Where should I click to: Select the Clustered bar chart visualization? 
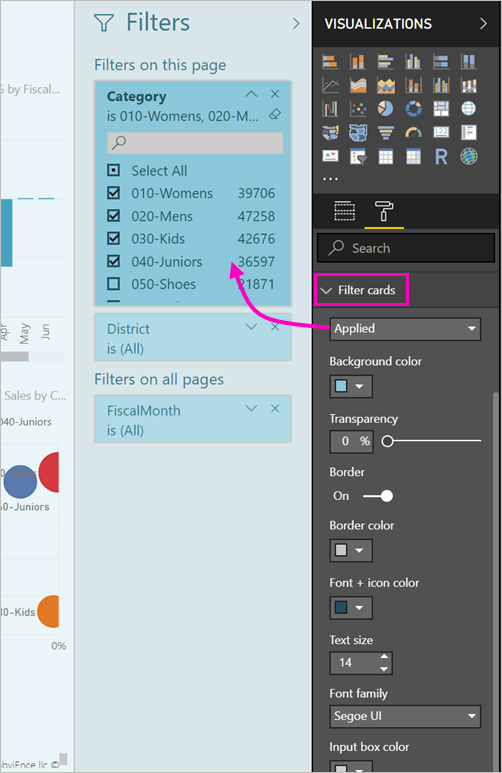386,62
